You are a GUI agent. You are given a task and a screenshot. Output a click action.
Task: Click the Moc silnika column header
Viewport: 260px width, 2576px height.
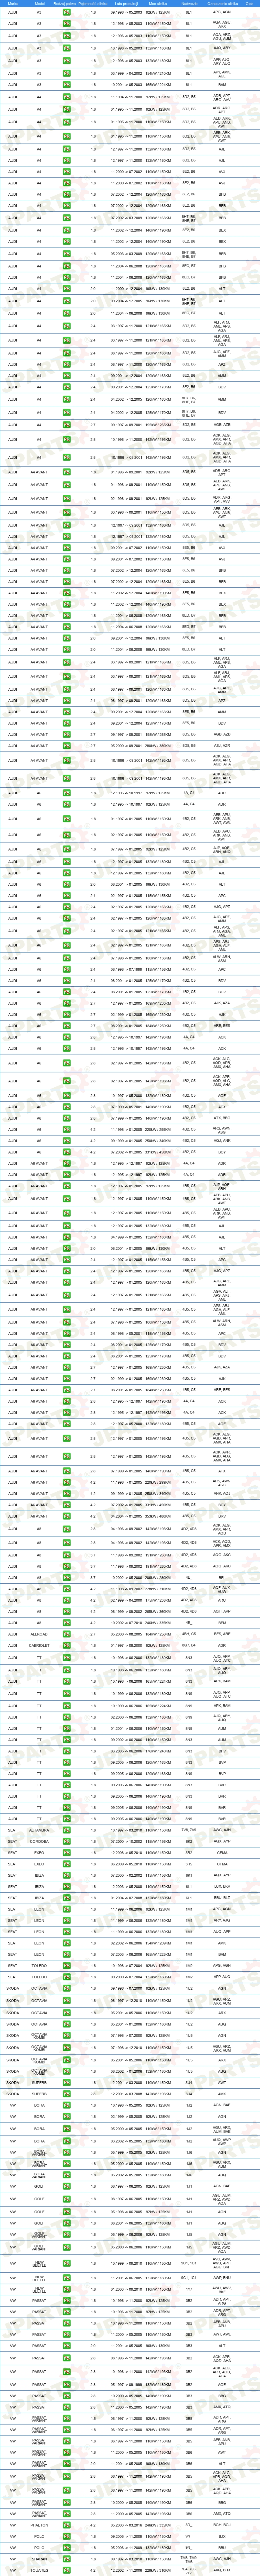158,4
